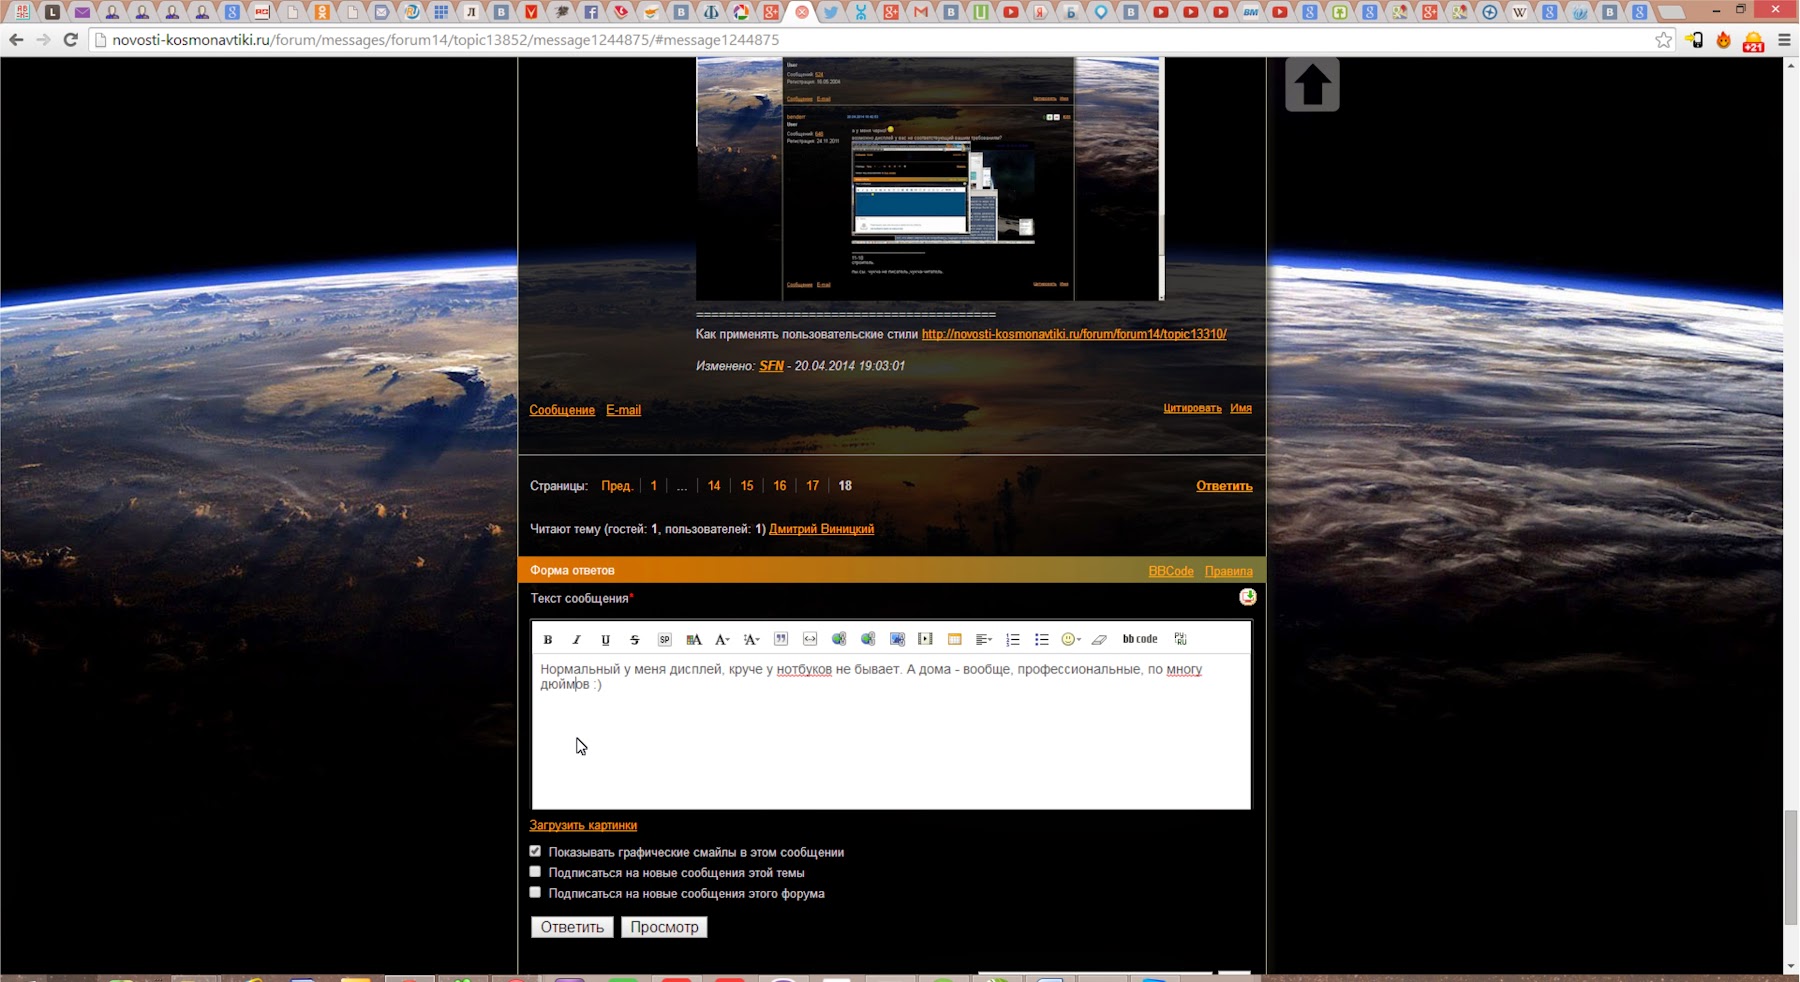The width and height of the screenshot is (1800, 982).
Task: Click the strikethrough formatting icon
Action: click(x=634, y=639)
